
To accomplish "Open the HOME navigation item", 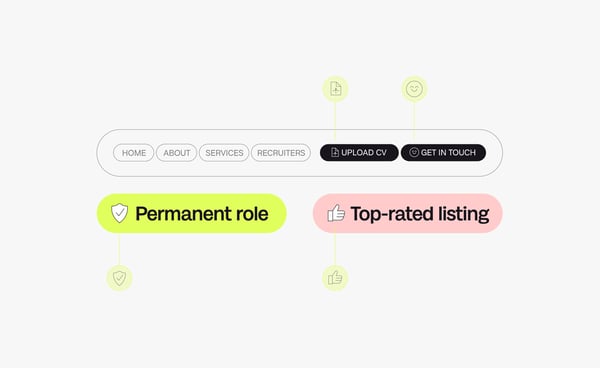I will [134, 153].
